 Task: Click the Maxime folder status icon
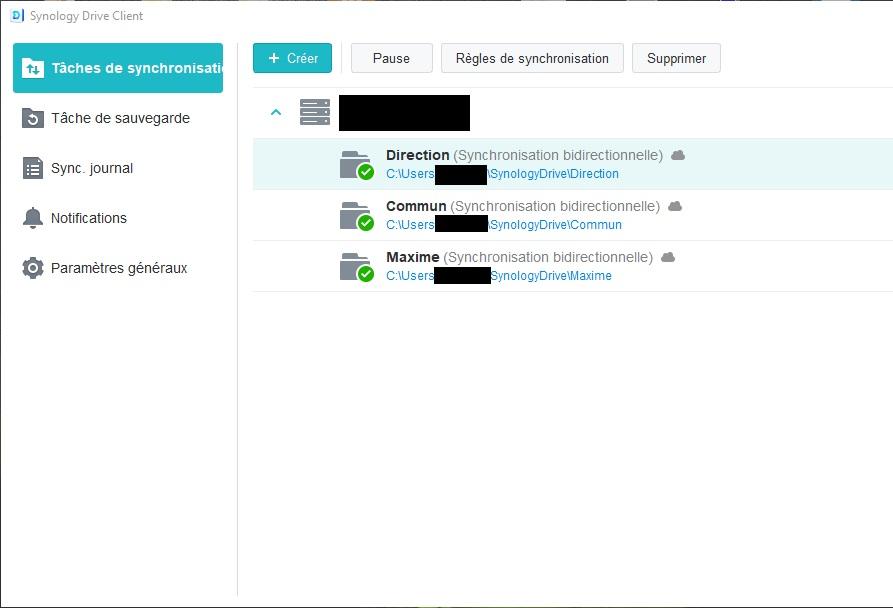point(357,267)
